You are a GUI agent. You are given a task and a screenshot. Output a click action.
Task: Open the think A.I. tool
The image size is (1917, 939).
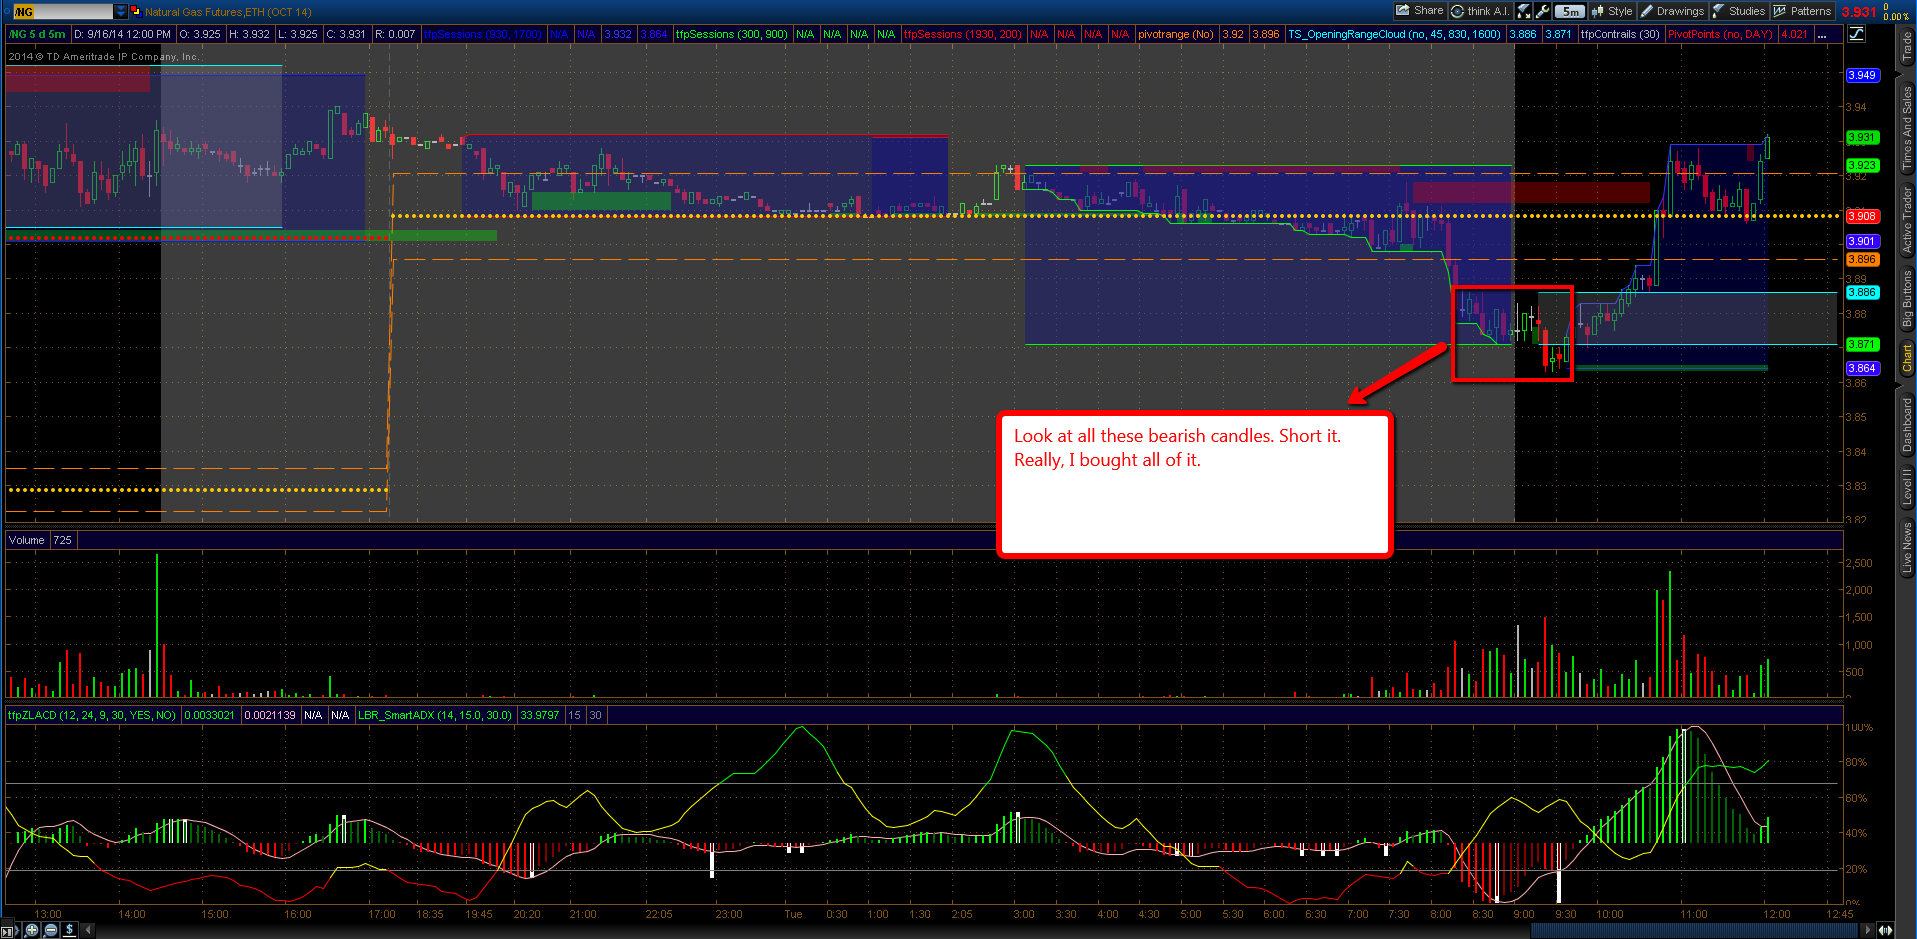(x=1480, y=11)
